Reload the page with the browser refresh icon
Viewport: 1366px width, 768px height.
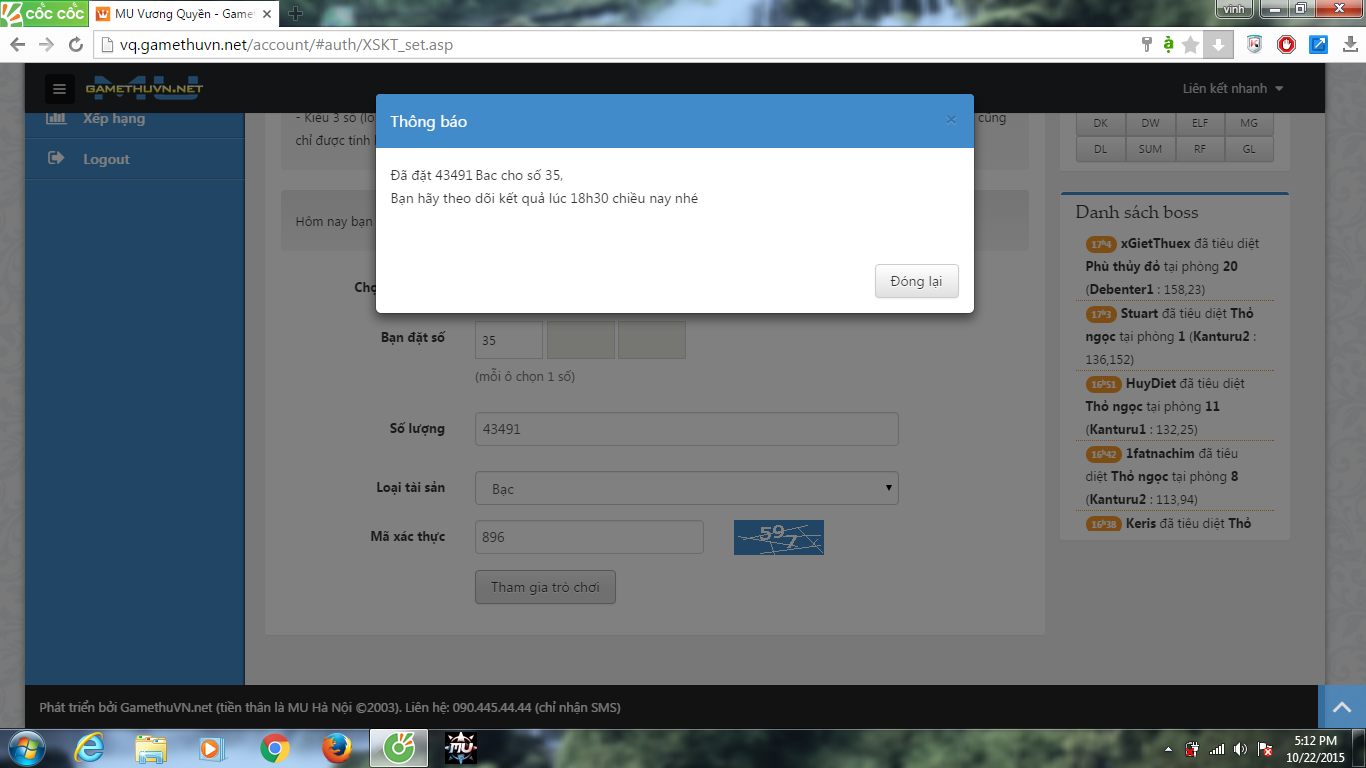pyautogui.click(x=75, y=45)
